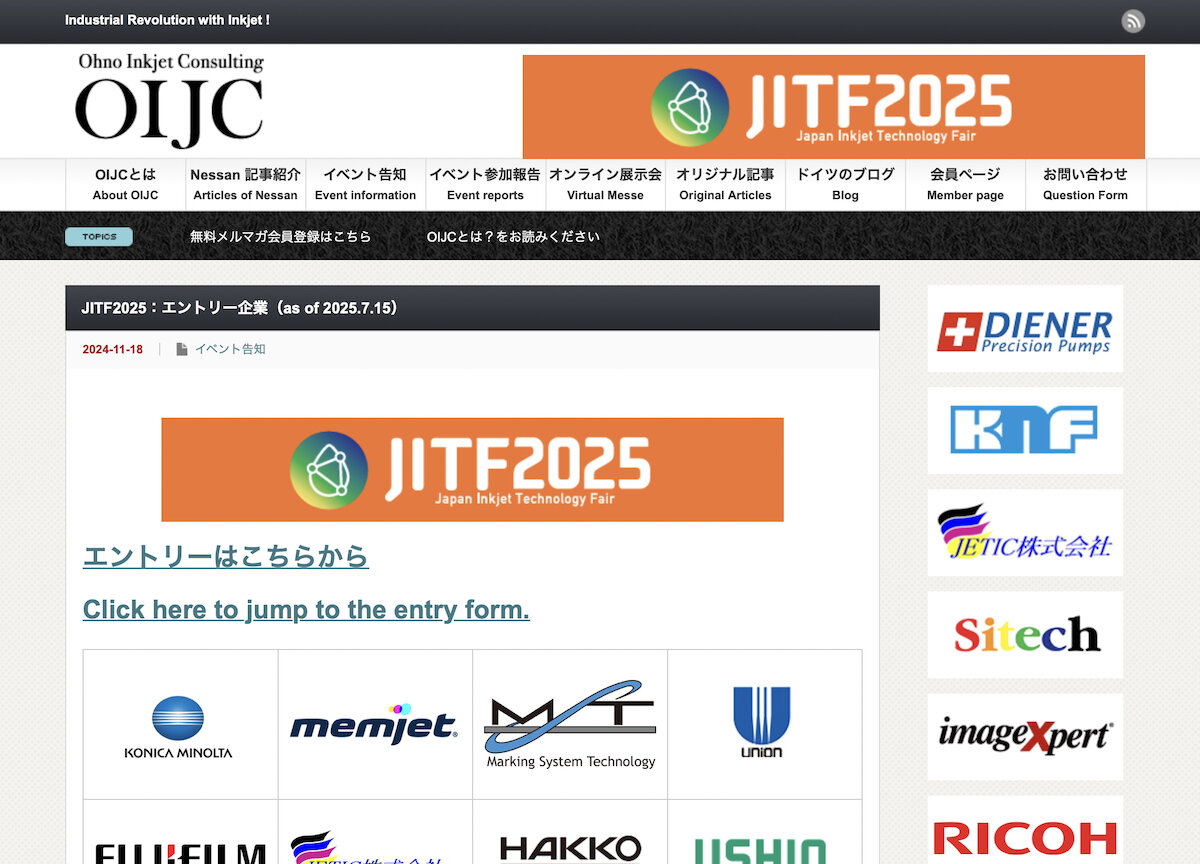
Task: Open the RSS feed icon
Action: [1133, 21]
